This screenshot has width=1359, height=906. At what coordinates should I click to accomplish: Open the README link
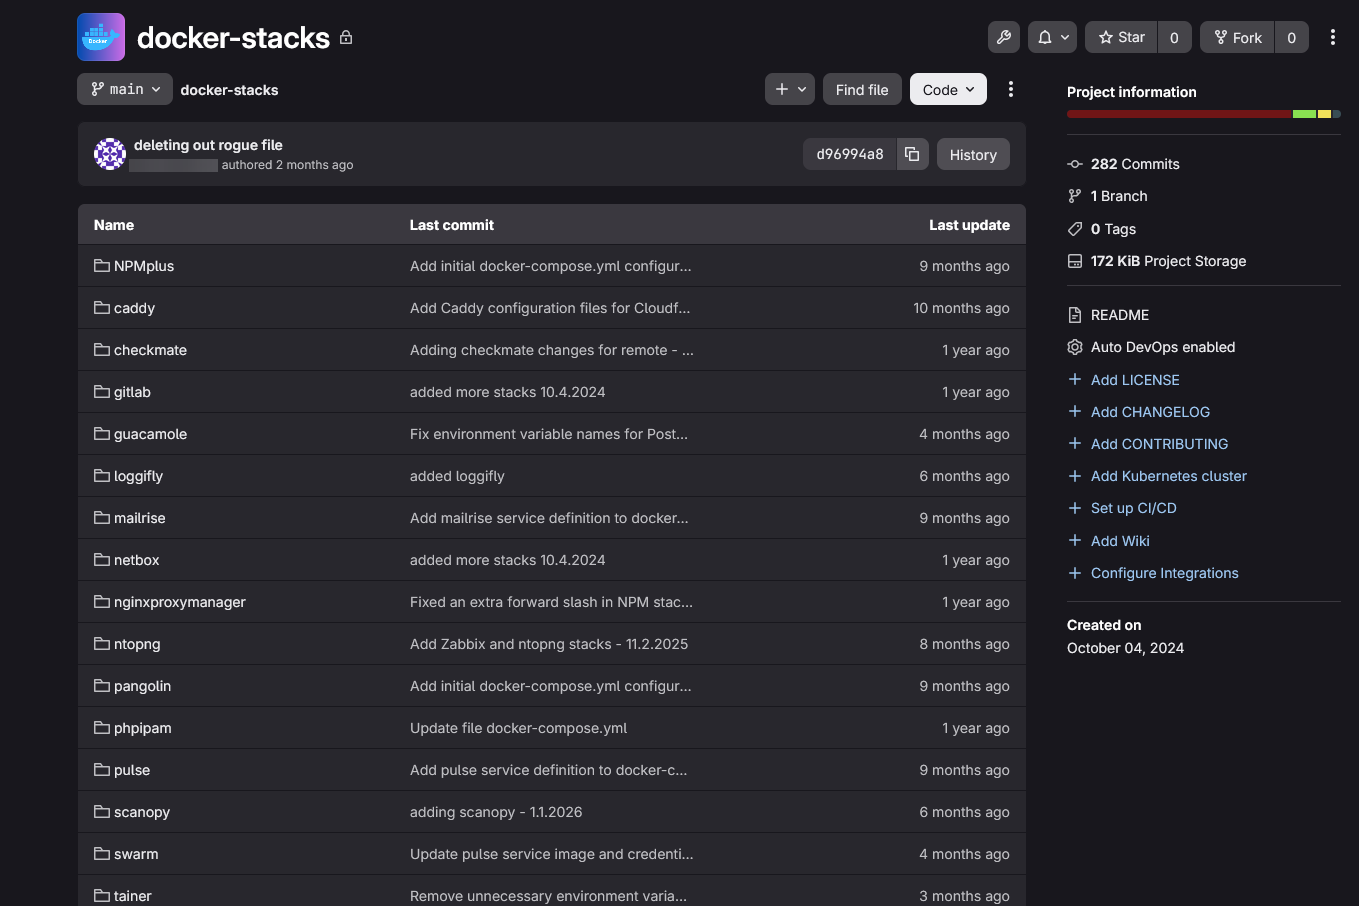point(1120,315)
